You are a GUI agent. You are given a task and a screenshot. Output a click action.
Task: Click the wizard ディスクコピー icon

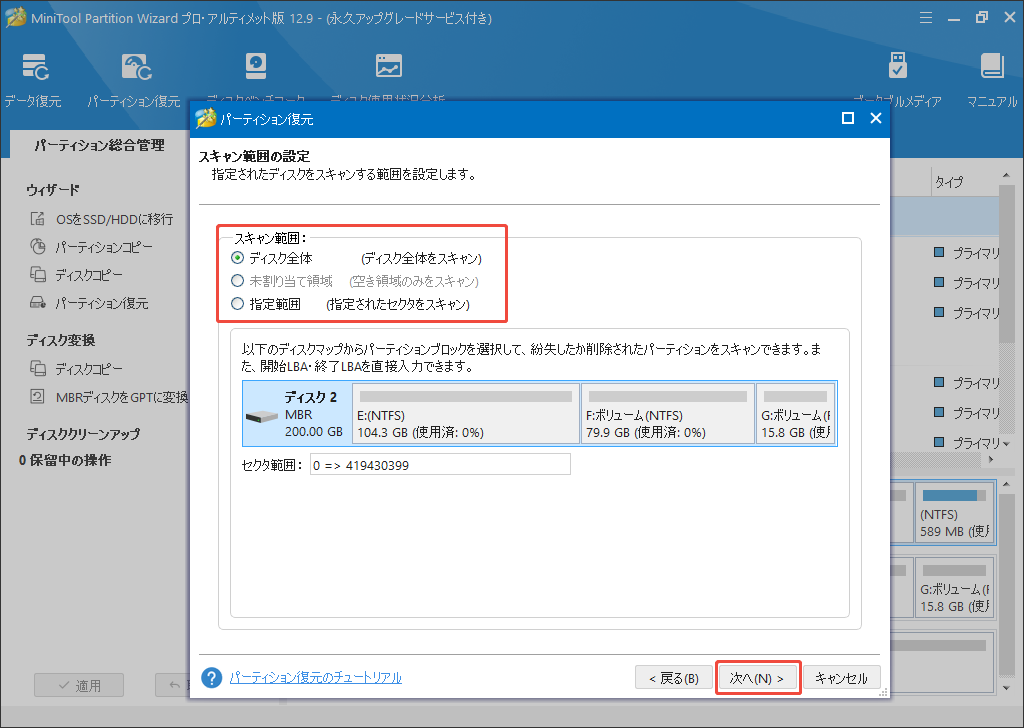pyautogui.click(x=38, y=275)
